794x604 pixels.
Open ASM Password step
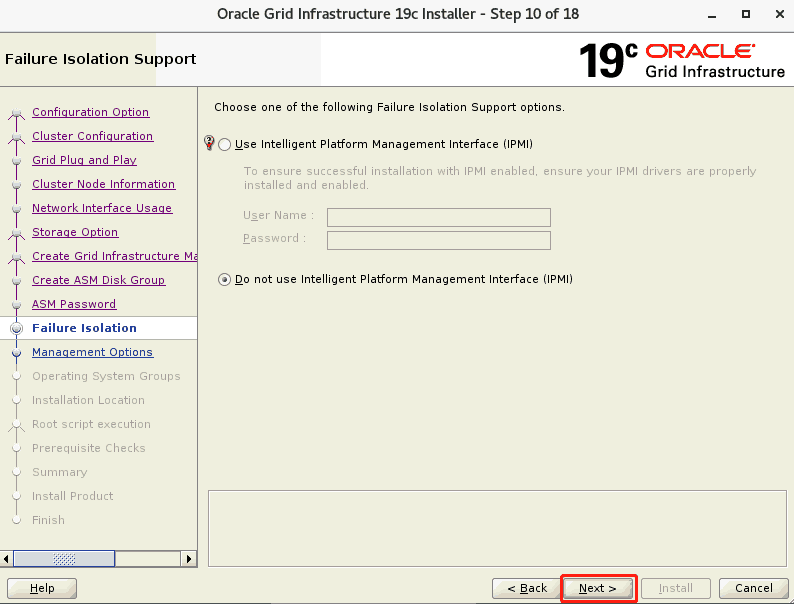click(74, 304)
